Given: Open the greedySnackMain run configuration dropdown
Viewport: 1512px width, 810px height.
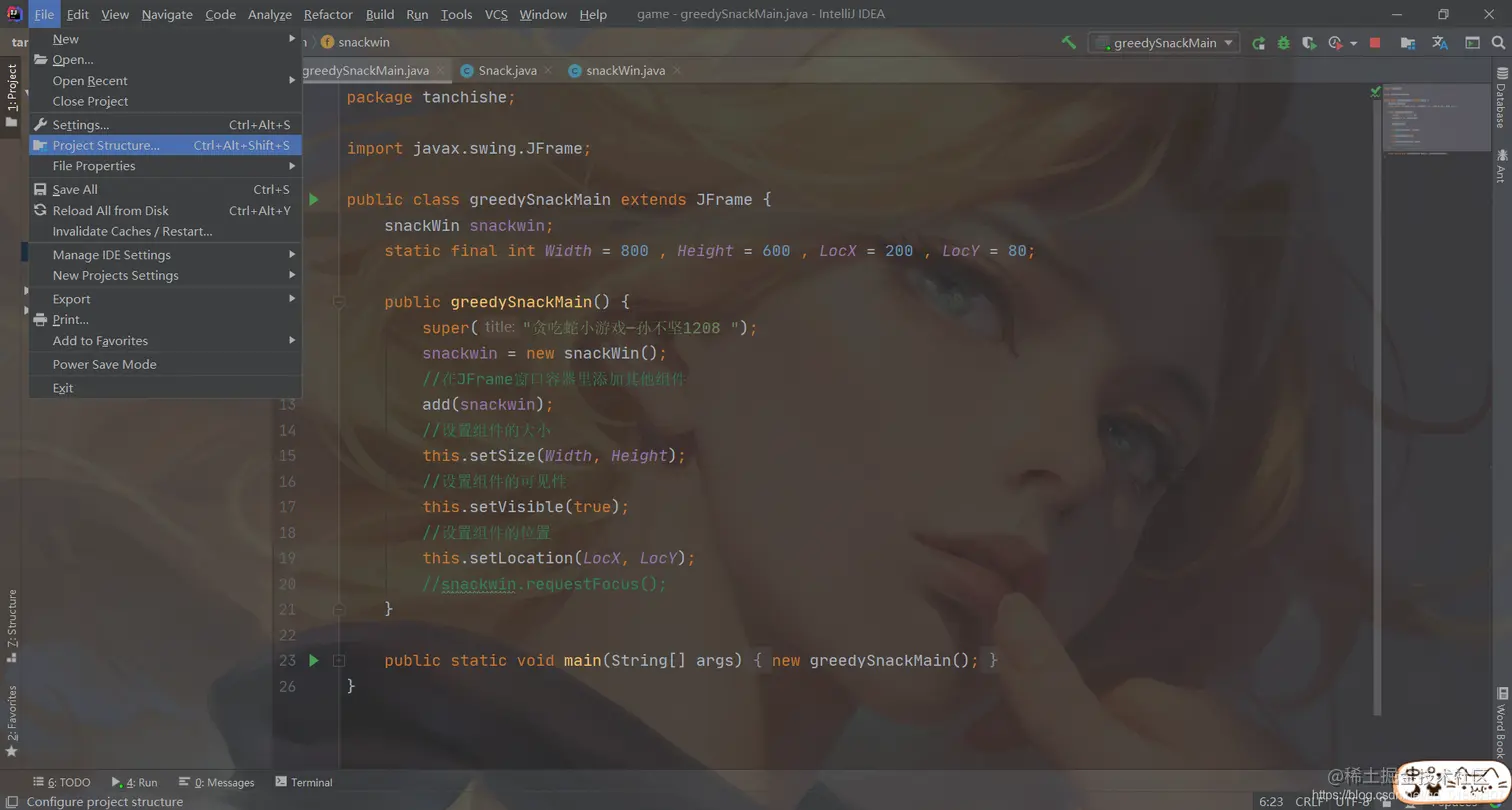Looking at the screenshot, I should tap(1164, 43).
